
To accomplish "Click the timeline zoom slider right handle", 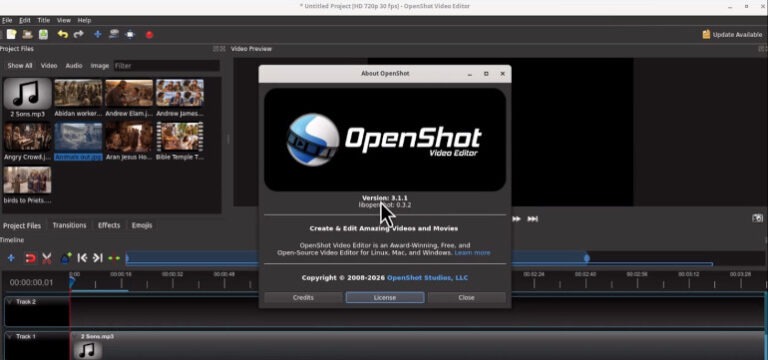I will (587, 258).
